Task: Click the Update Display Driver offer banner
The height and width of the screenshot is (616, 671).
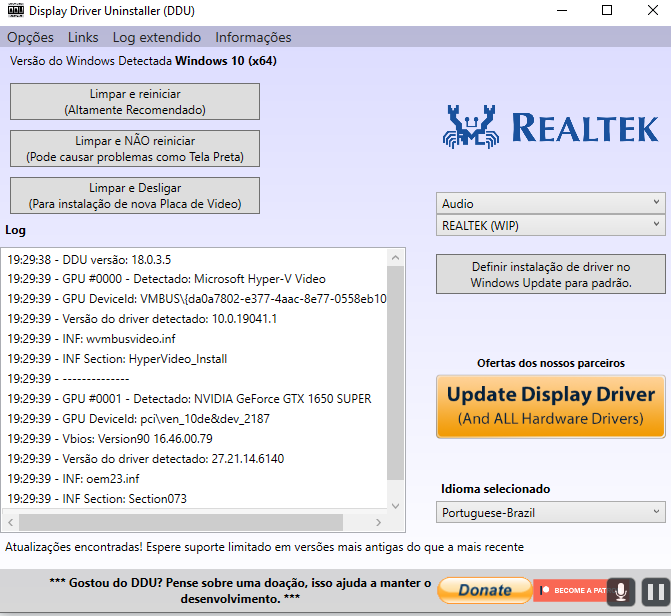Action: [551, 407]
